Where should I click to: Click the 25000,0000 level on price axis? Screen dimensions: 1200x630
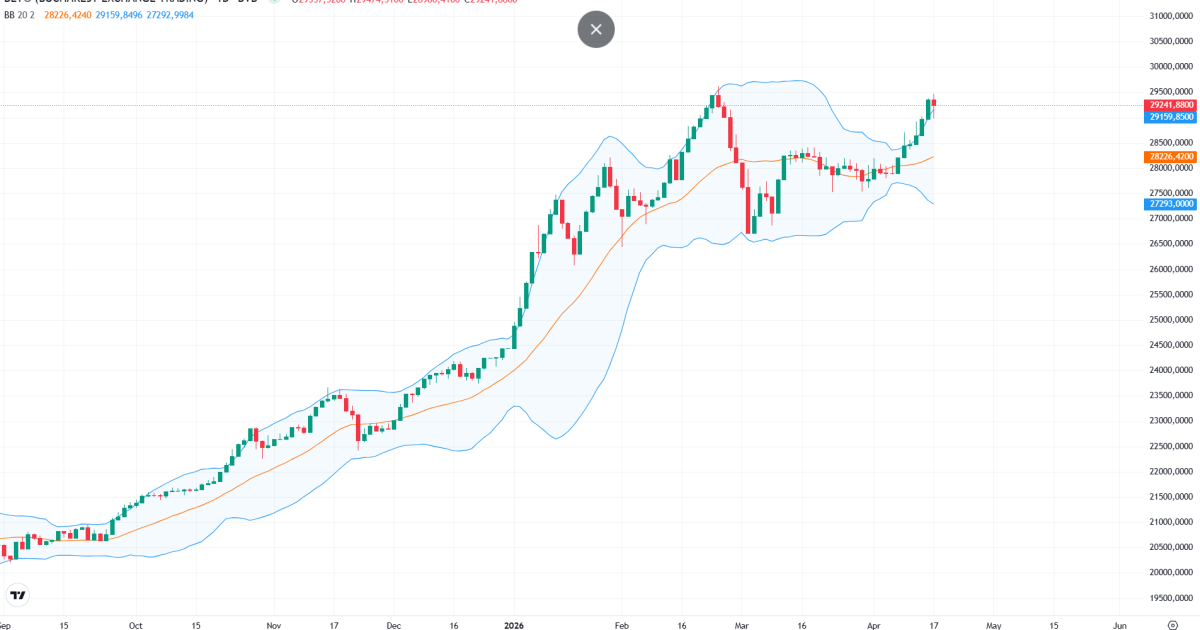pos(1171,320)
